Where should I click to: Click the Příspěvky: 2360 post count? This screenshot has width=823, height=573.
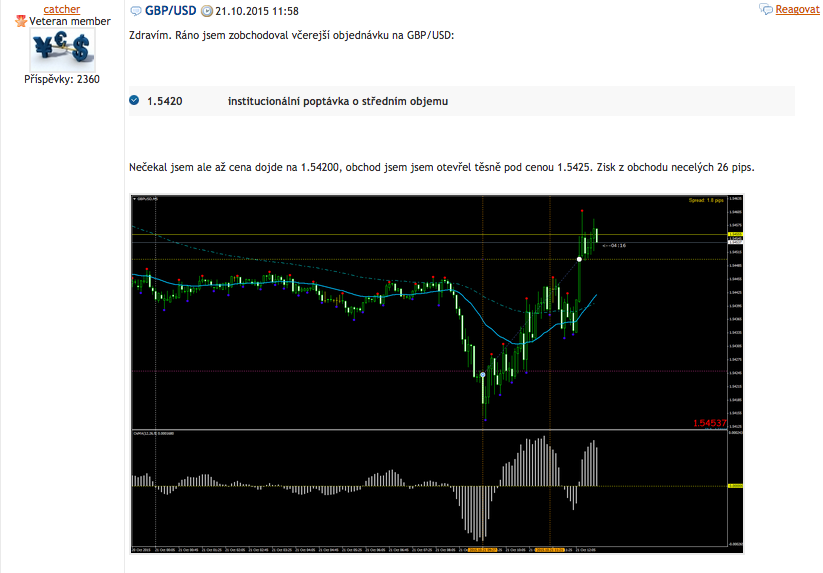62,79
